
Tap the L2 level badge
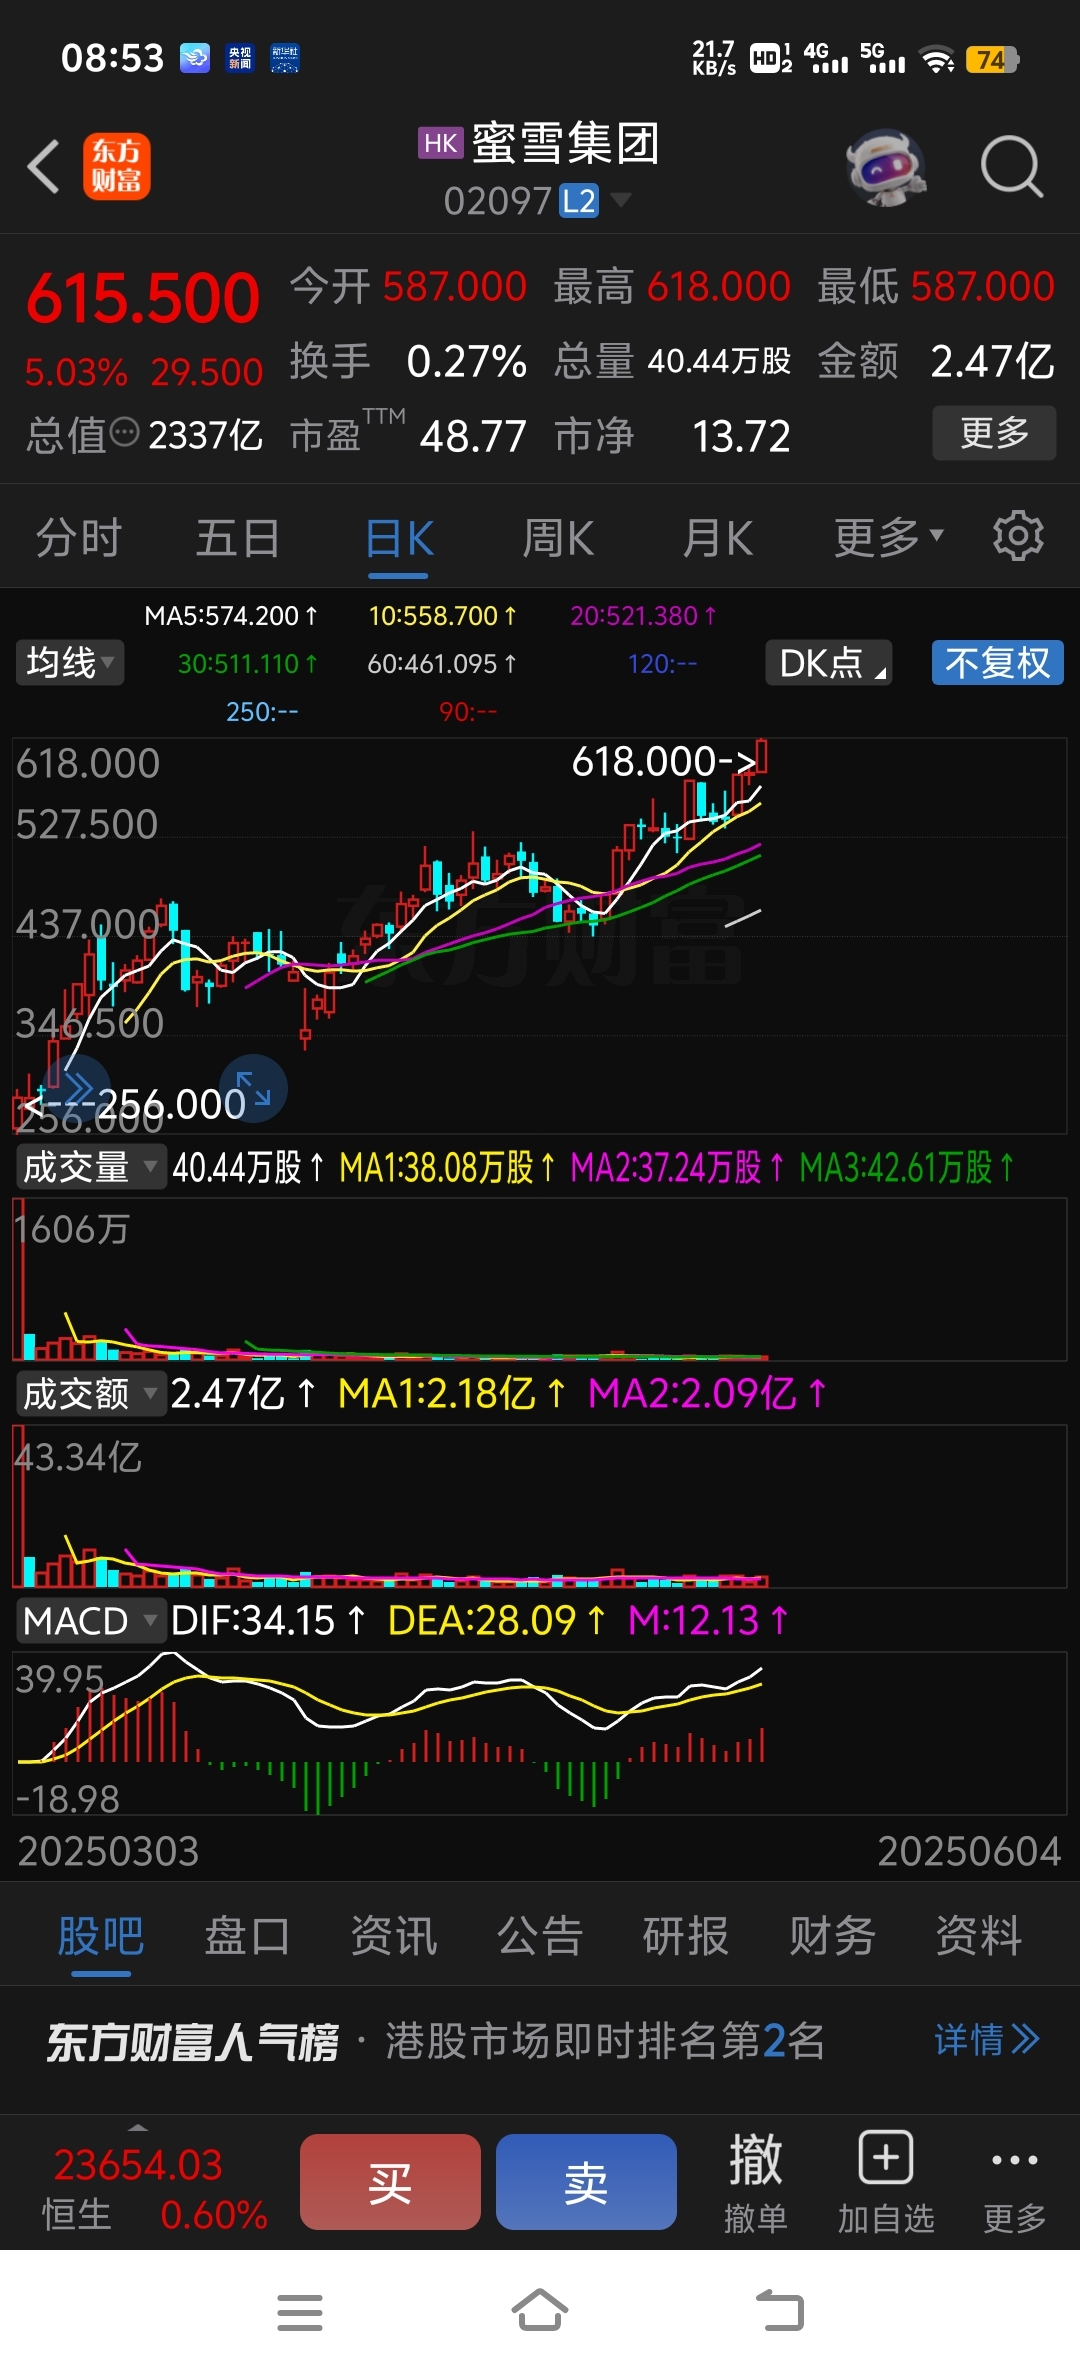pyautogui.click(x=578, y=201)
